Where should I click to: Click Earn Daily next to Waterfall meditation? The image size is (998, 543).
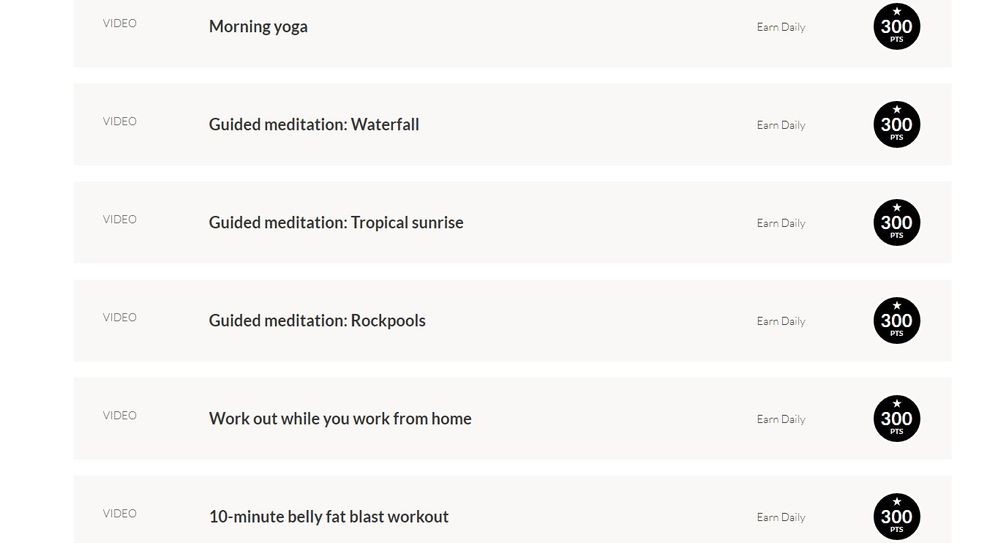point(781,125)
